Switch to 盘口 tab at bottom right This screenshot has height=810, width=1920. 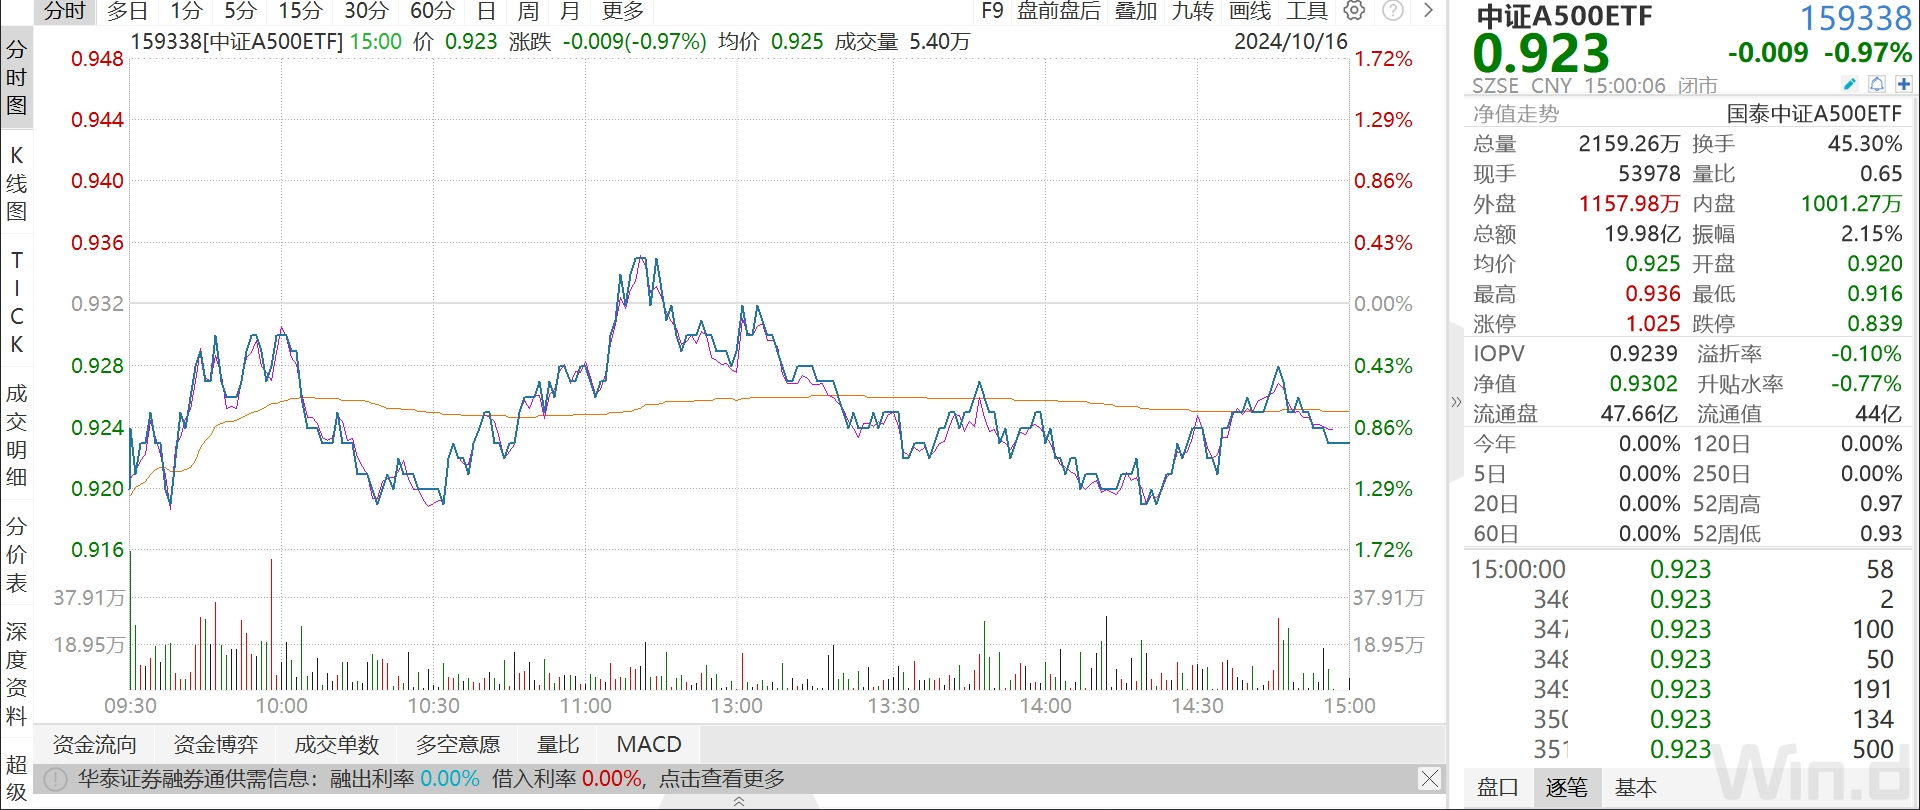click(1498, 788)
